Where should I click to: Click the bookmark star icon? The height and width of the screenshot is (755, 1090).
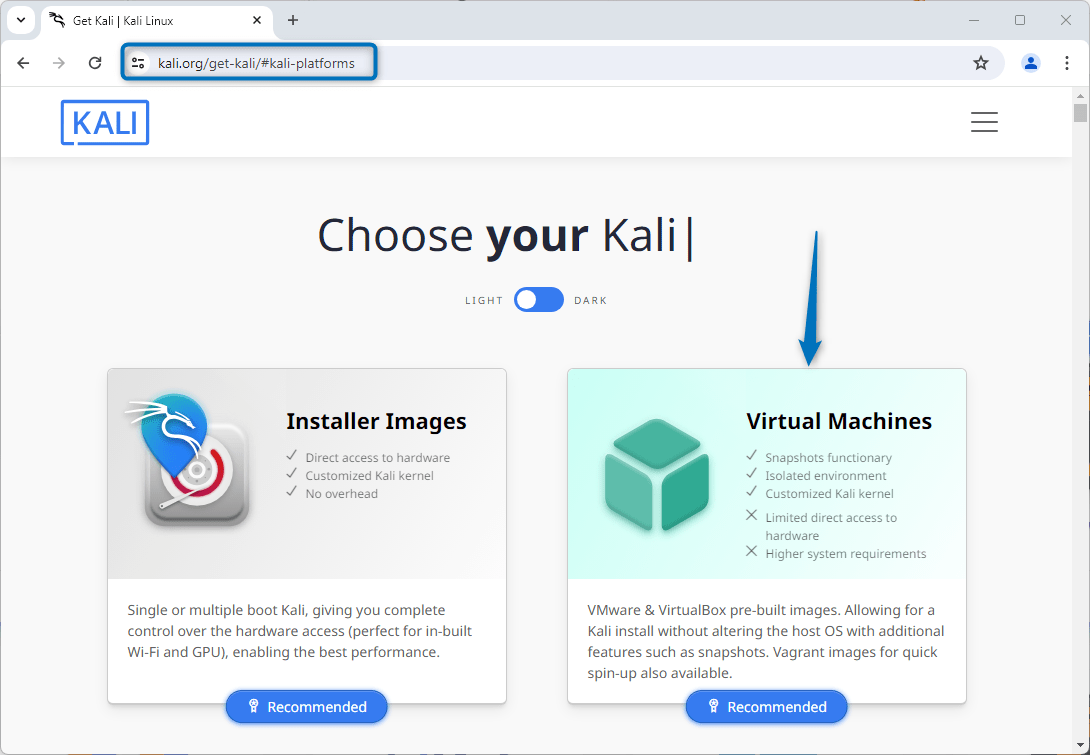coord(981,62)
